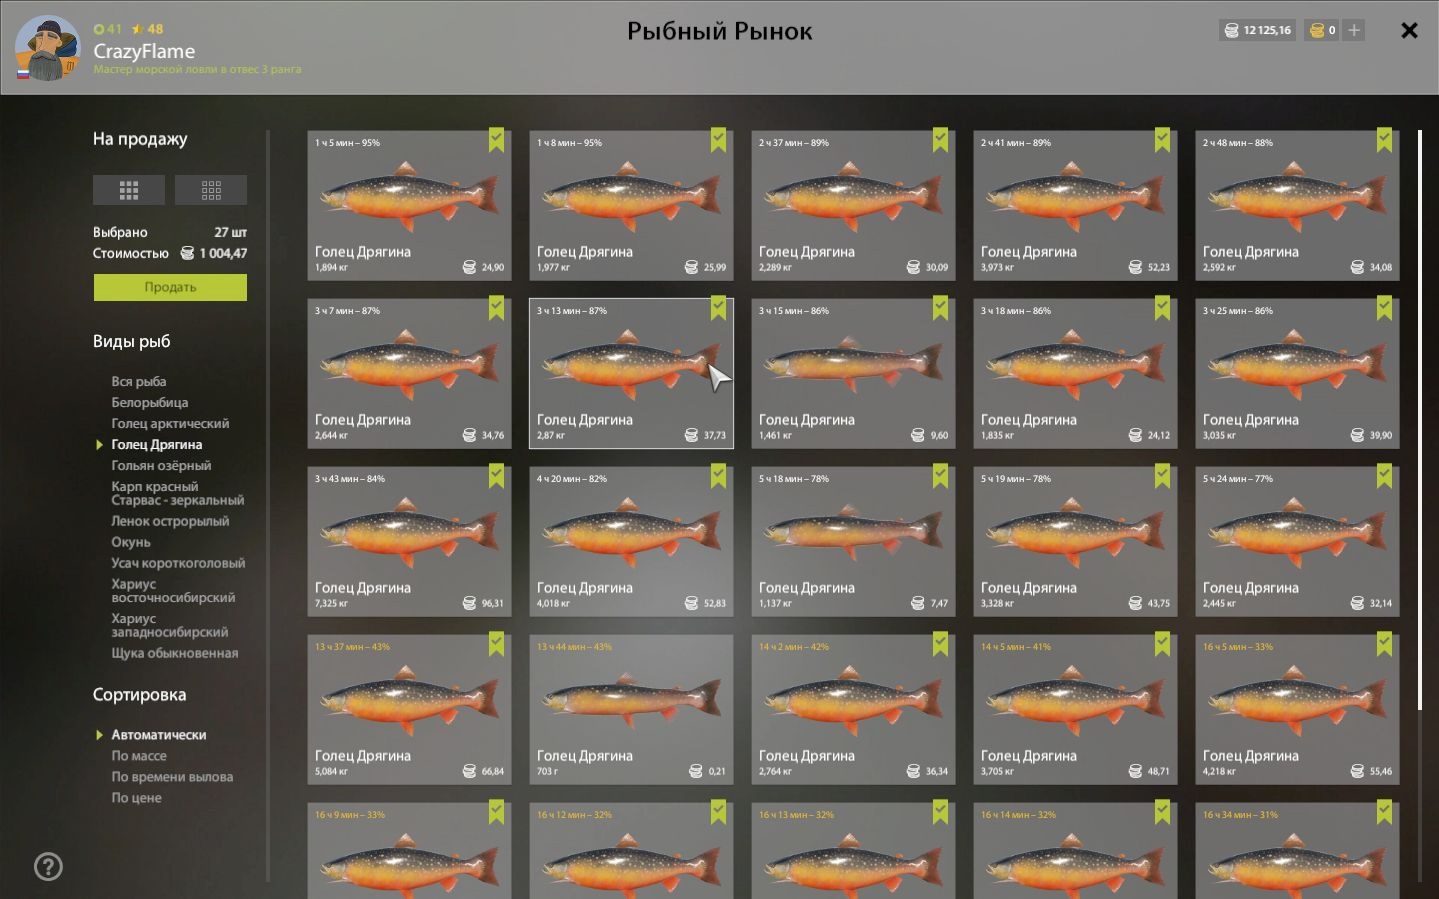Open the help question mark icon
The image size is (1439, 899).
[x=48, y=866]
